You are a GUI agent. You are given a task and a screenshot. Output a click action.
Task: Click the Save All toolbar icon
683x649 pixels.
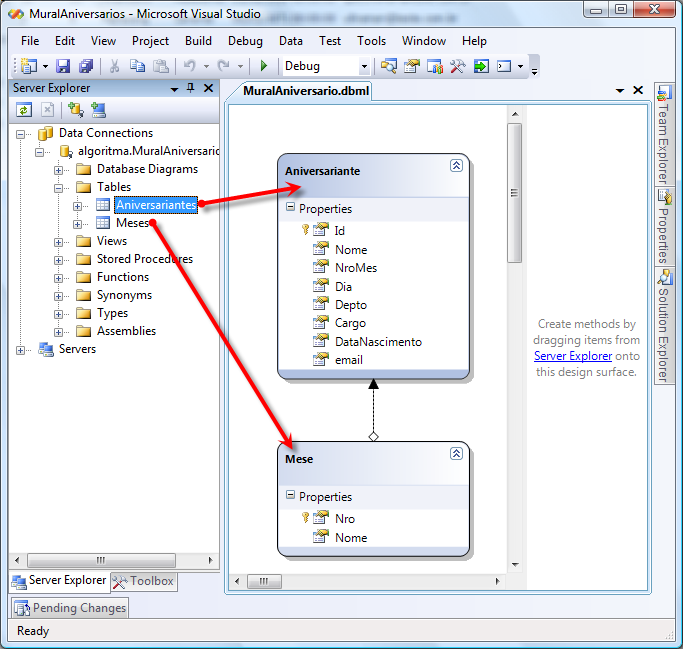point(85,66)
